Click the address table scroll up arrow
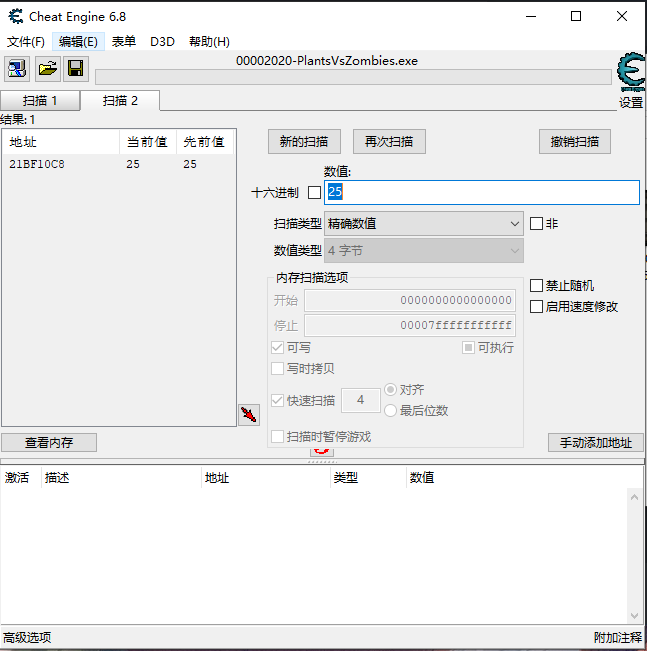The image size is (647, 651). pos(634,497)
